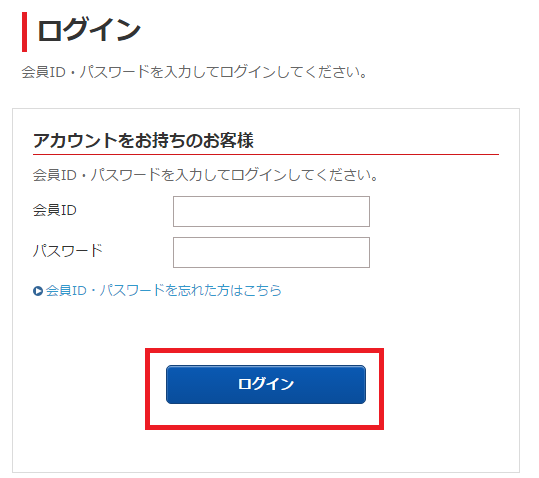Viewport: 539px width, 478px height.
Task: Click the instruction text under the page heading
Action: [x=195, y=72]
